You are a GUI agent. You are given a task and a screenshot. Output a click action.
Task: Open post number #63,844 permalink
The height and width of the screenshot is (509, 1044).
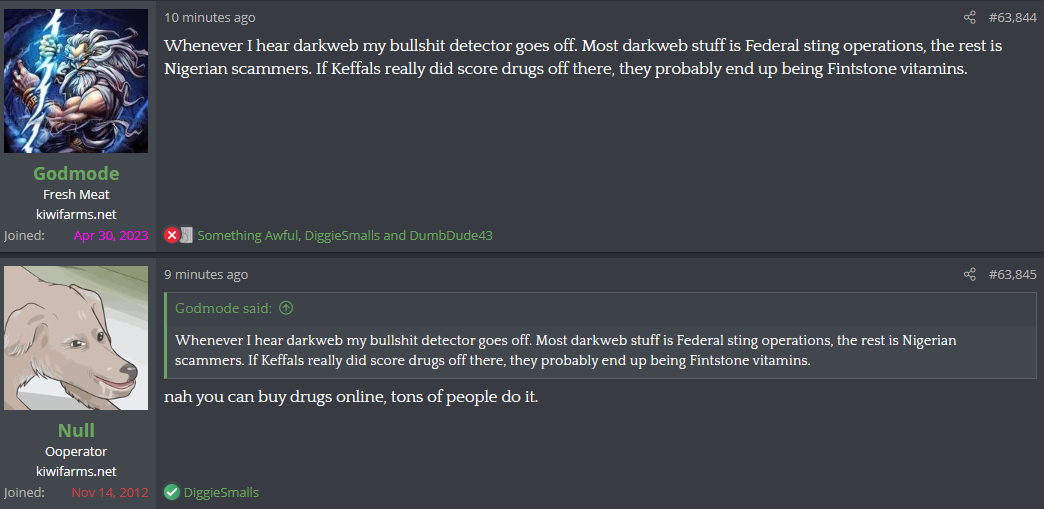(x=1012, y=17)
